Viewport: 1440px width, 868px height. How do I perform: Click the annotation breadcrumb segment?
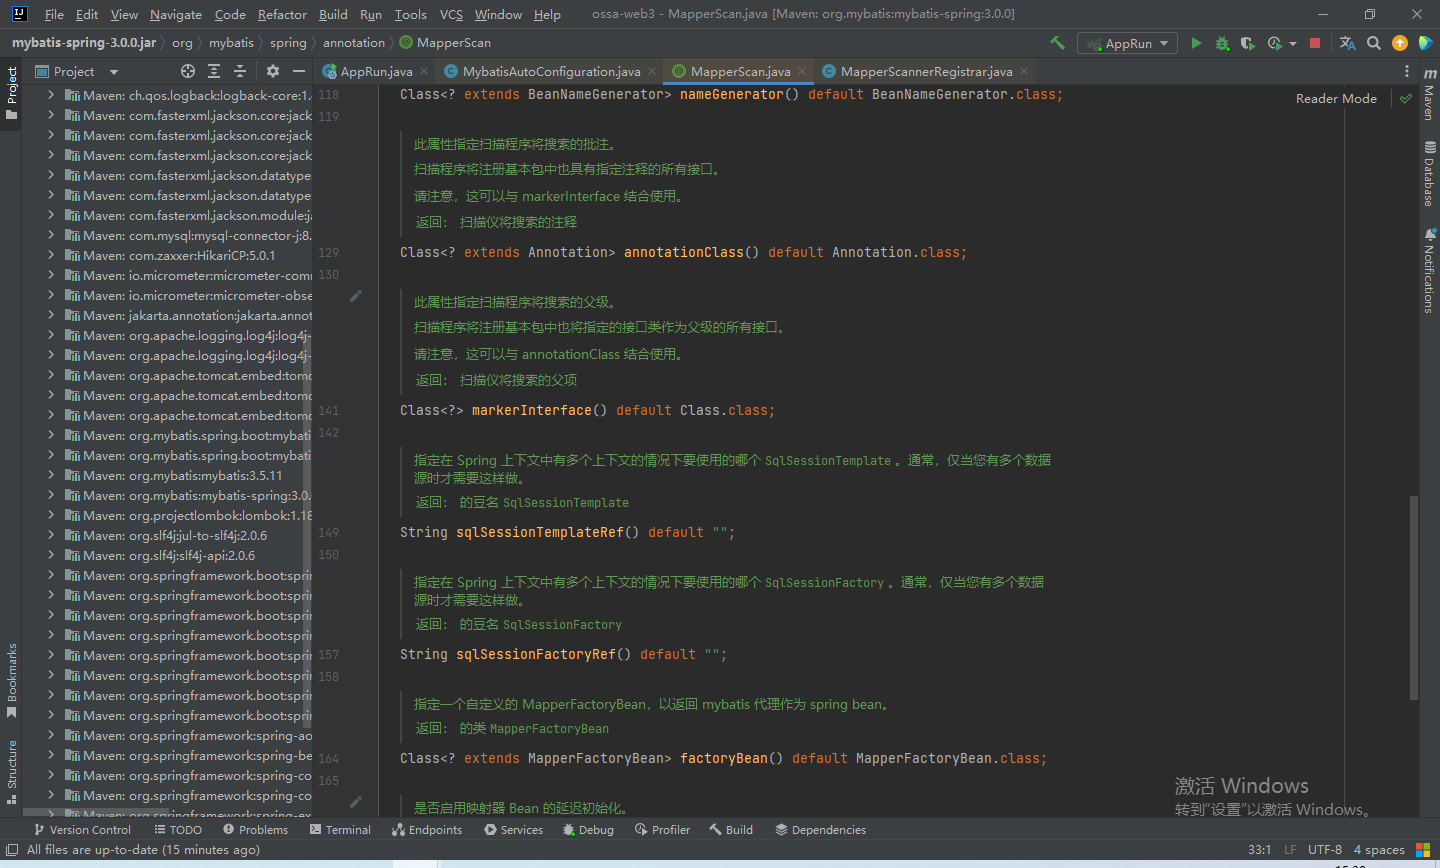pyautogui.click(x=354, y=43)
